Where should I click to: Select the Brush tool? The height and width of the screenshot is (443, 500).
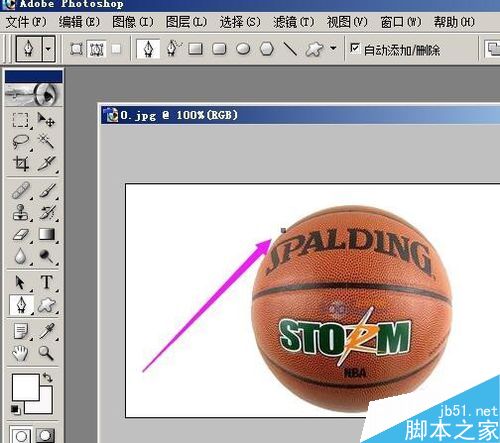(47, 190)
